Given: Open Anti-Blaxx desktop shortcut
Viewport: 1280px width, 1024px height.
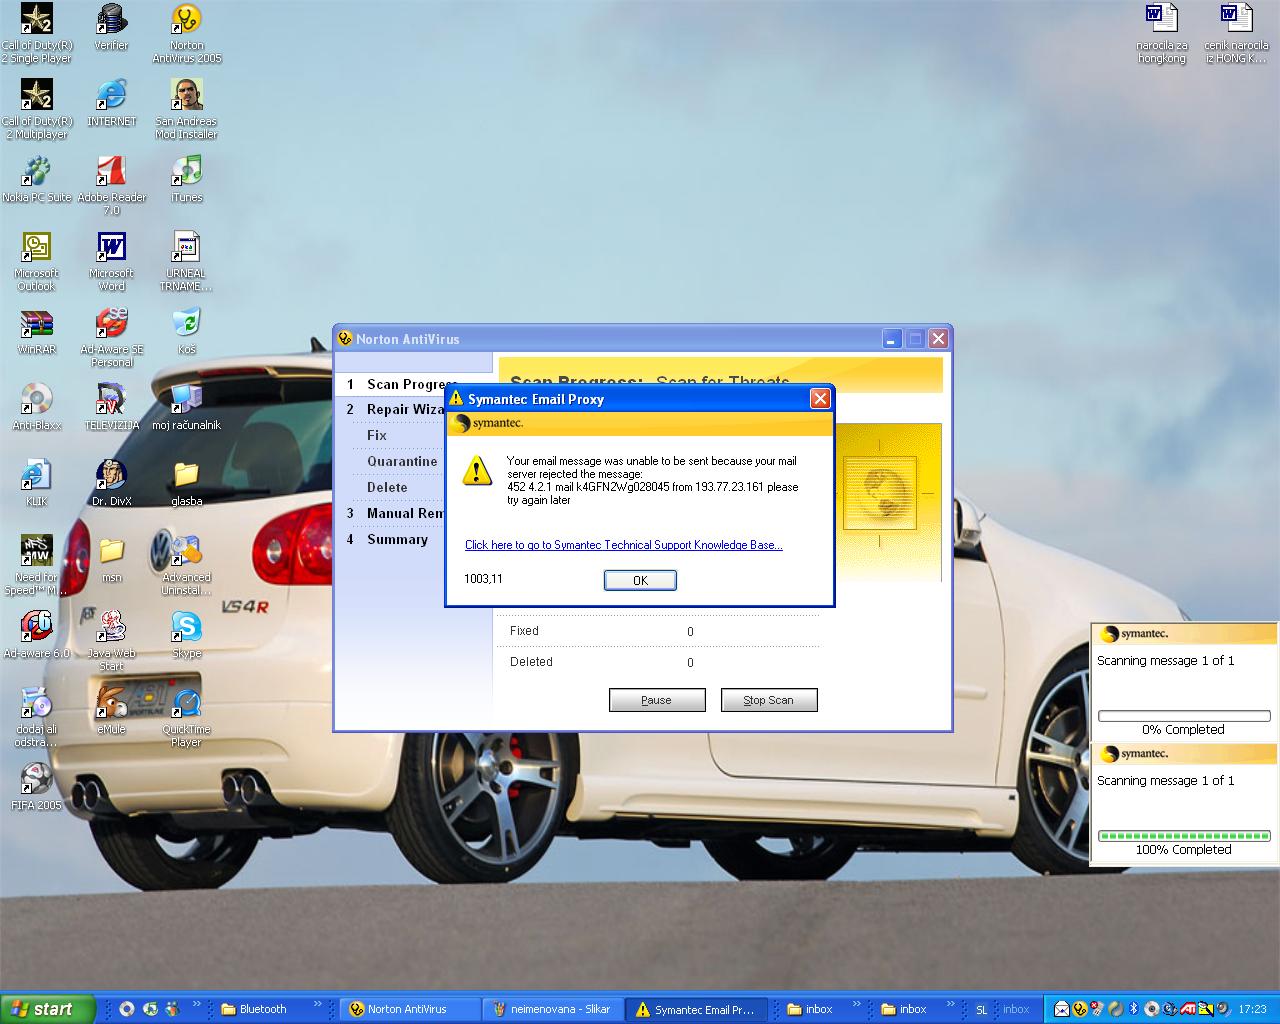Looking at the screenshot, I should pos(37,408).
